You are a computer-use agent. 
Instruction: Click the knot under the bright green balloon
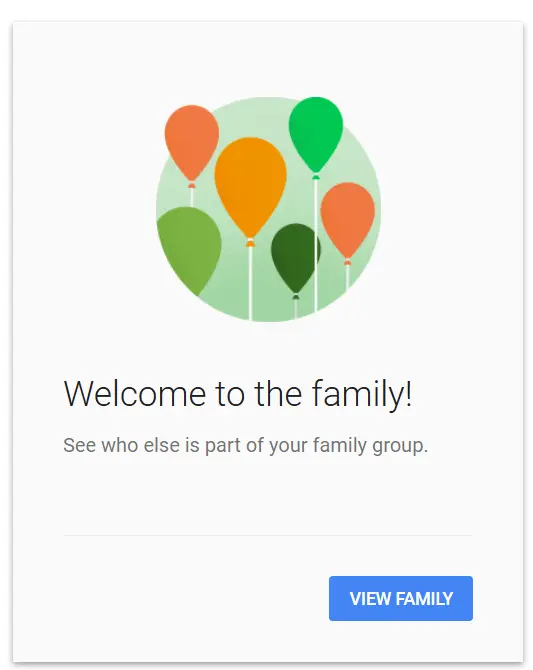pos(315,176)
